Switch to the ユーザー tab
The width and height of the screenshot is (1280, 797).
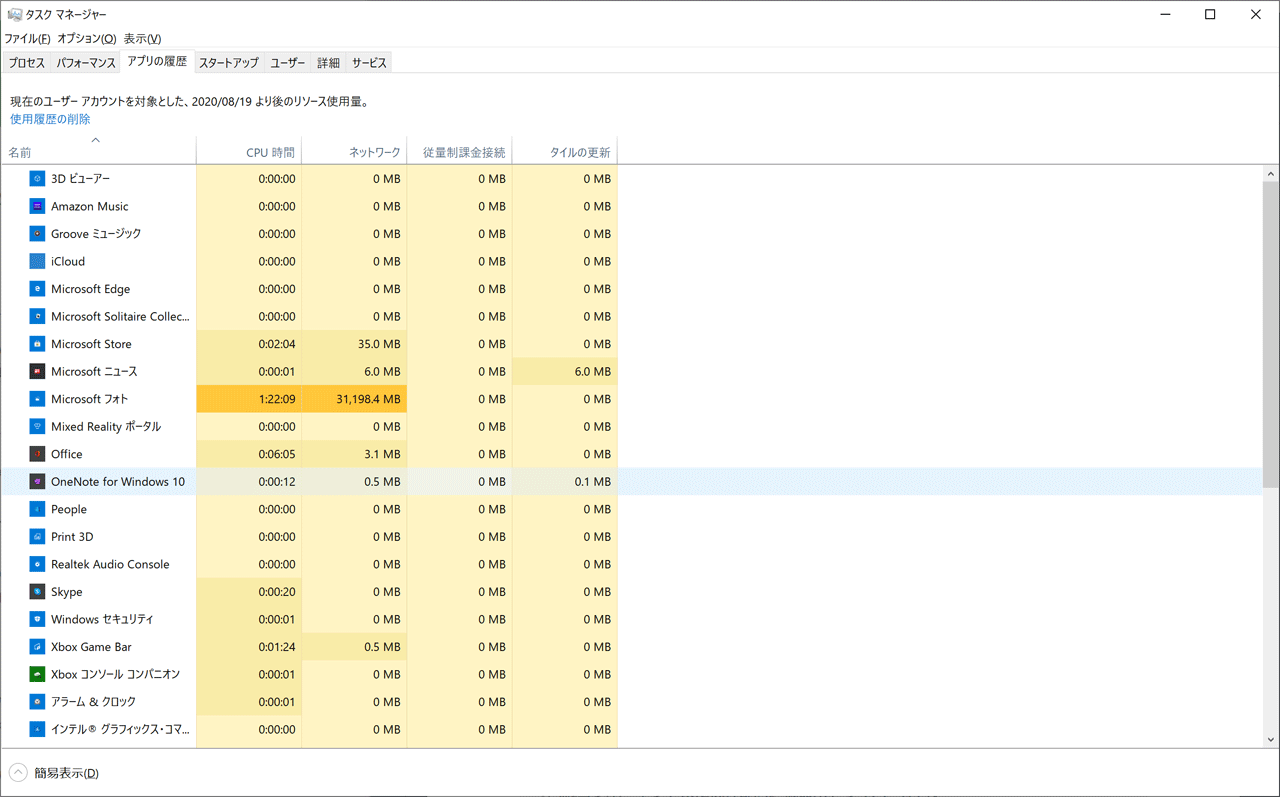point(288,63)
